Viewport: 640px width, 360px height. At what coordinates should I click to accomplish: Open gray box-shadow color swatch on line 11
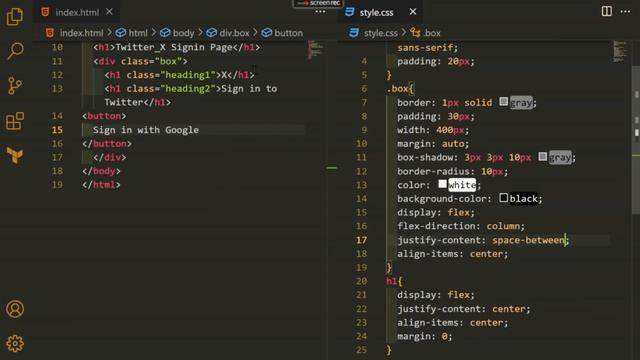click(542, 156)
